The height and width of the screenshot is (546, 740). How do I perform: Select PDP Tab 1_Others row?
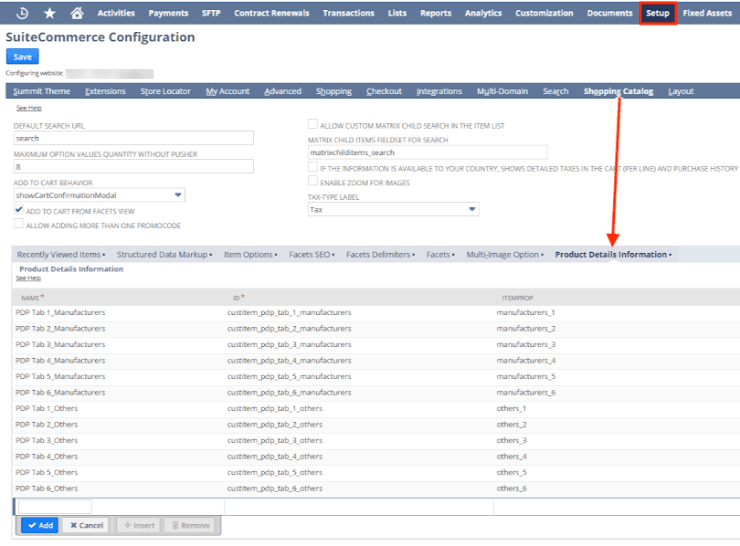tap(376, 409)
